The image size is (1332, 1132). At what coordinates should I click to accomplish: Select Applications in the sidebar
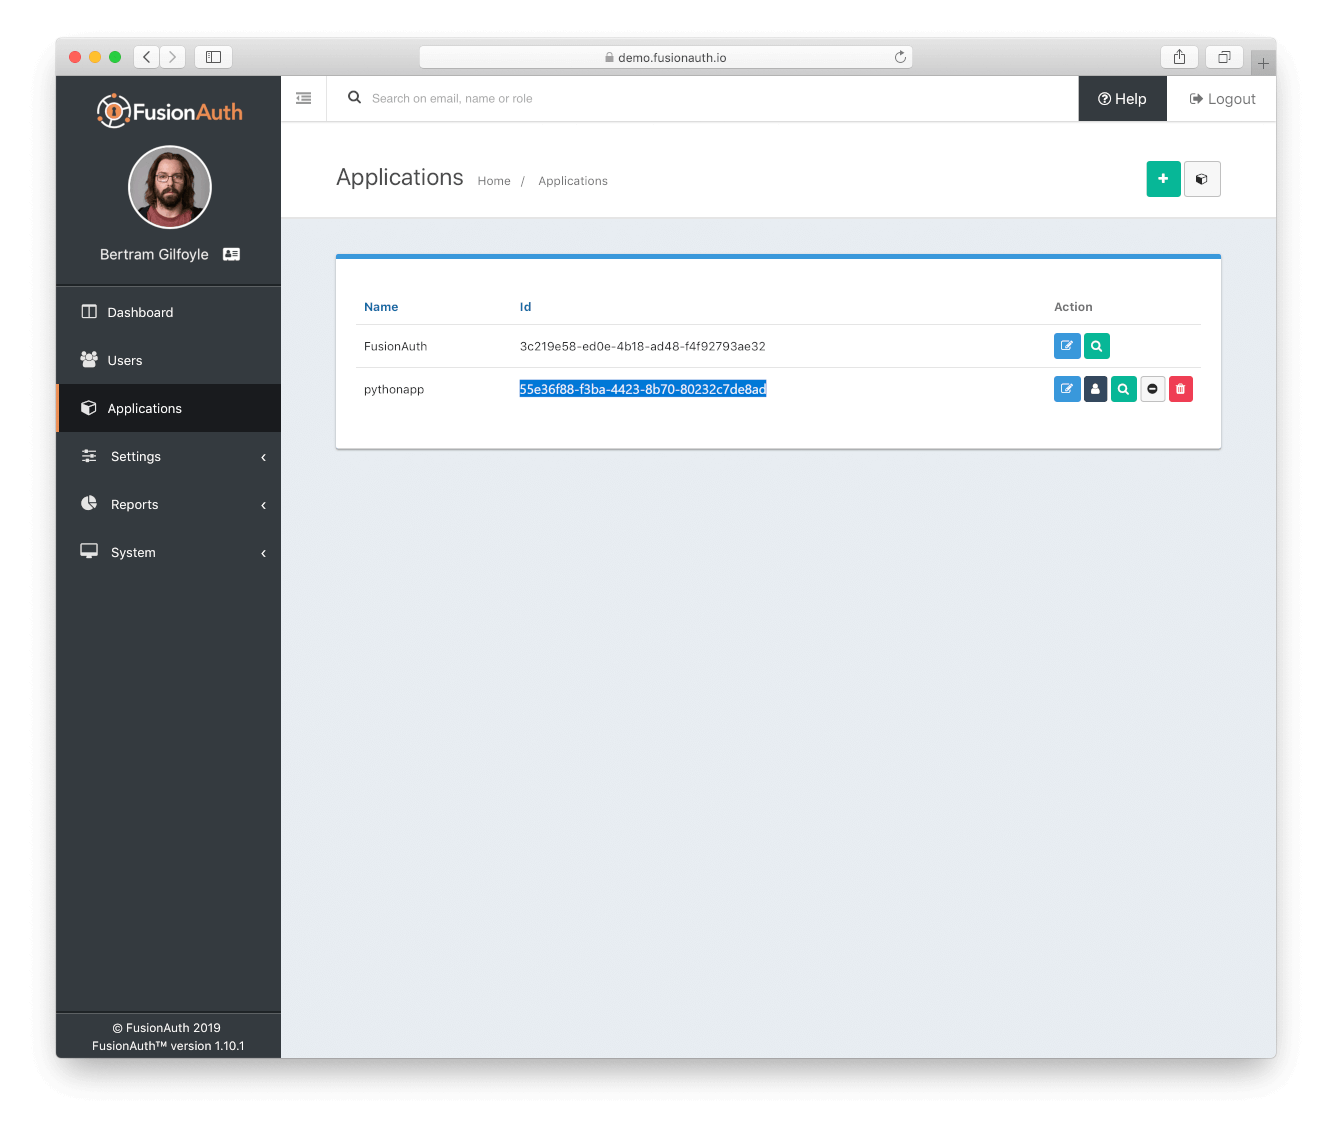(x=169, y=408)
